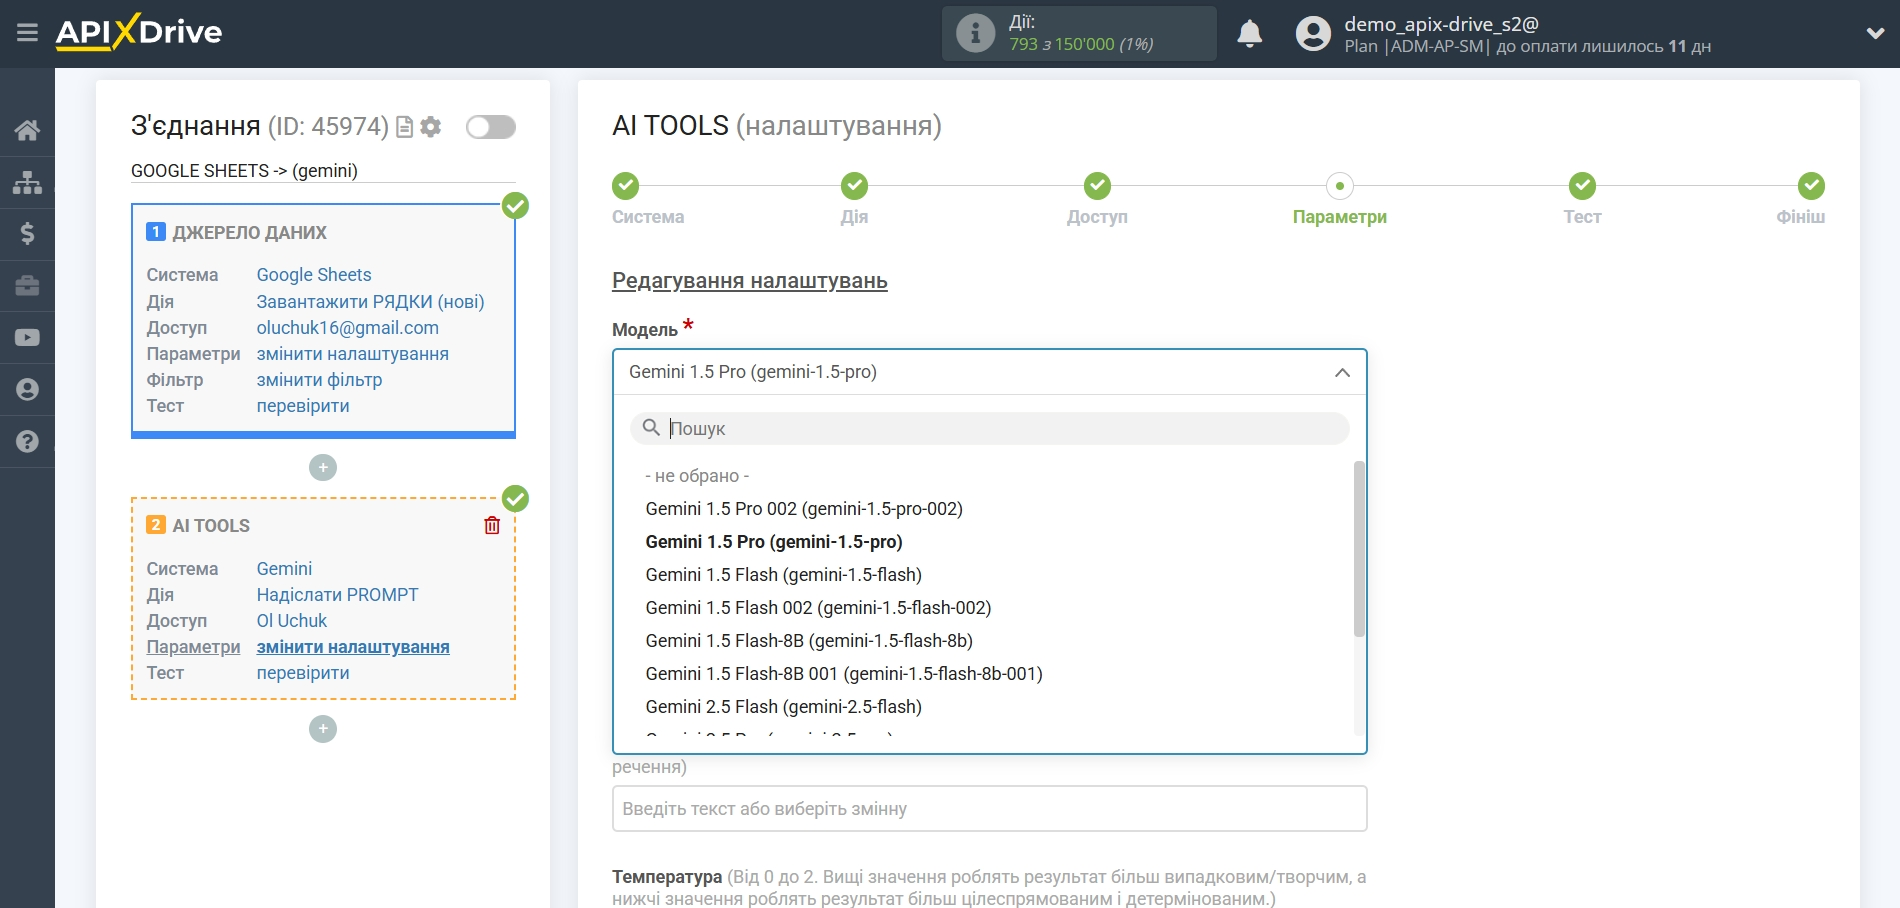Select Gemini 1.5 Flash 002 model
Screen dimensions: 1900x908
click(818, 608)
